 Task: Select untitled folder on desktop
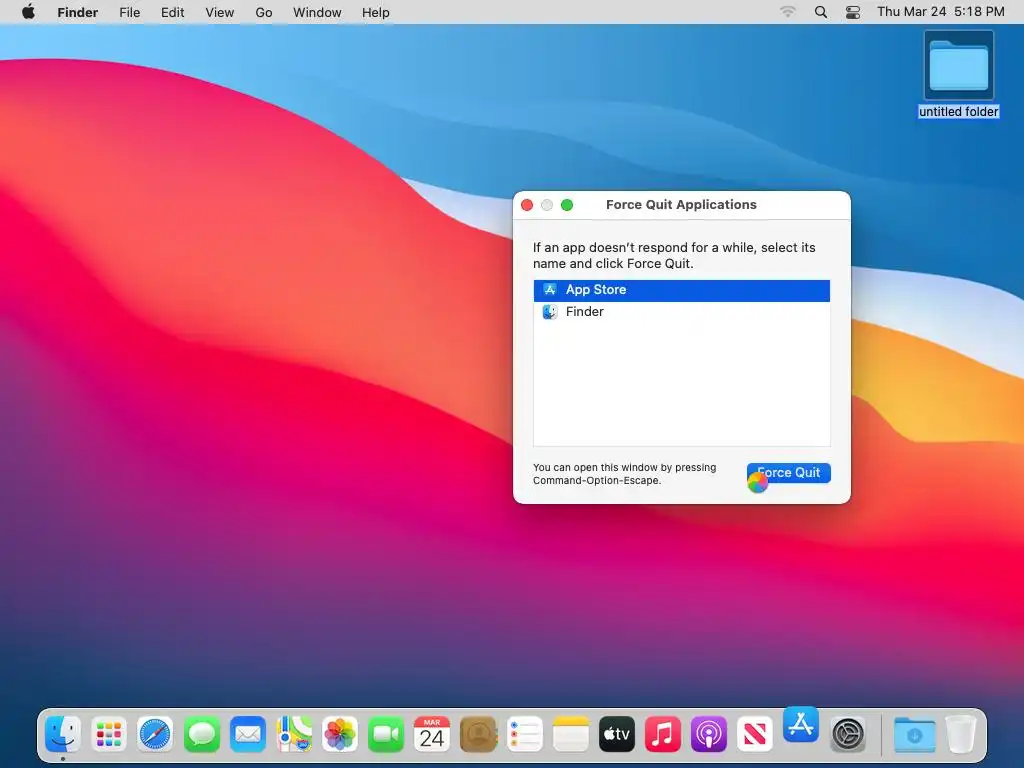pos(959,75)
